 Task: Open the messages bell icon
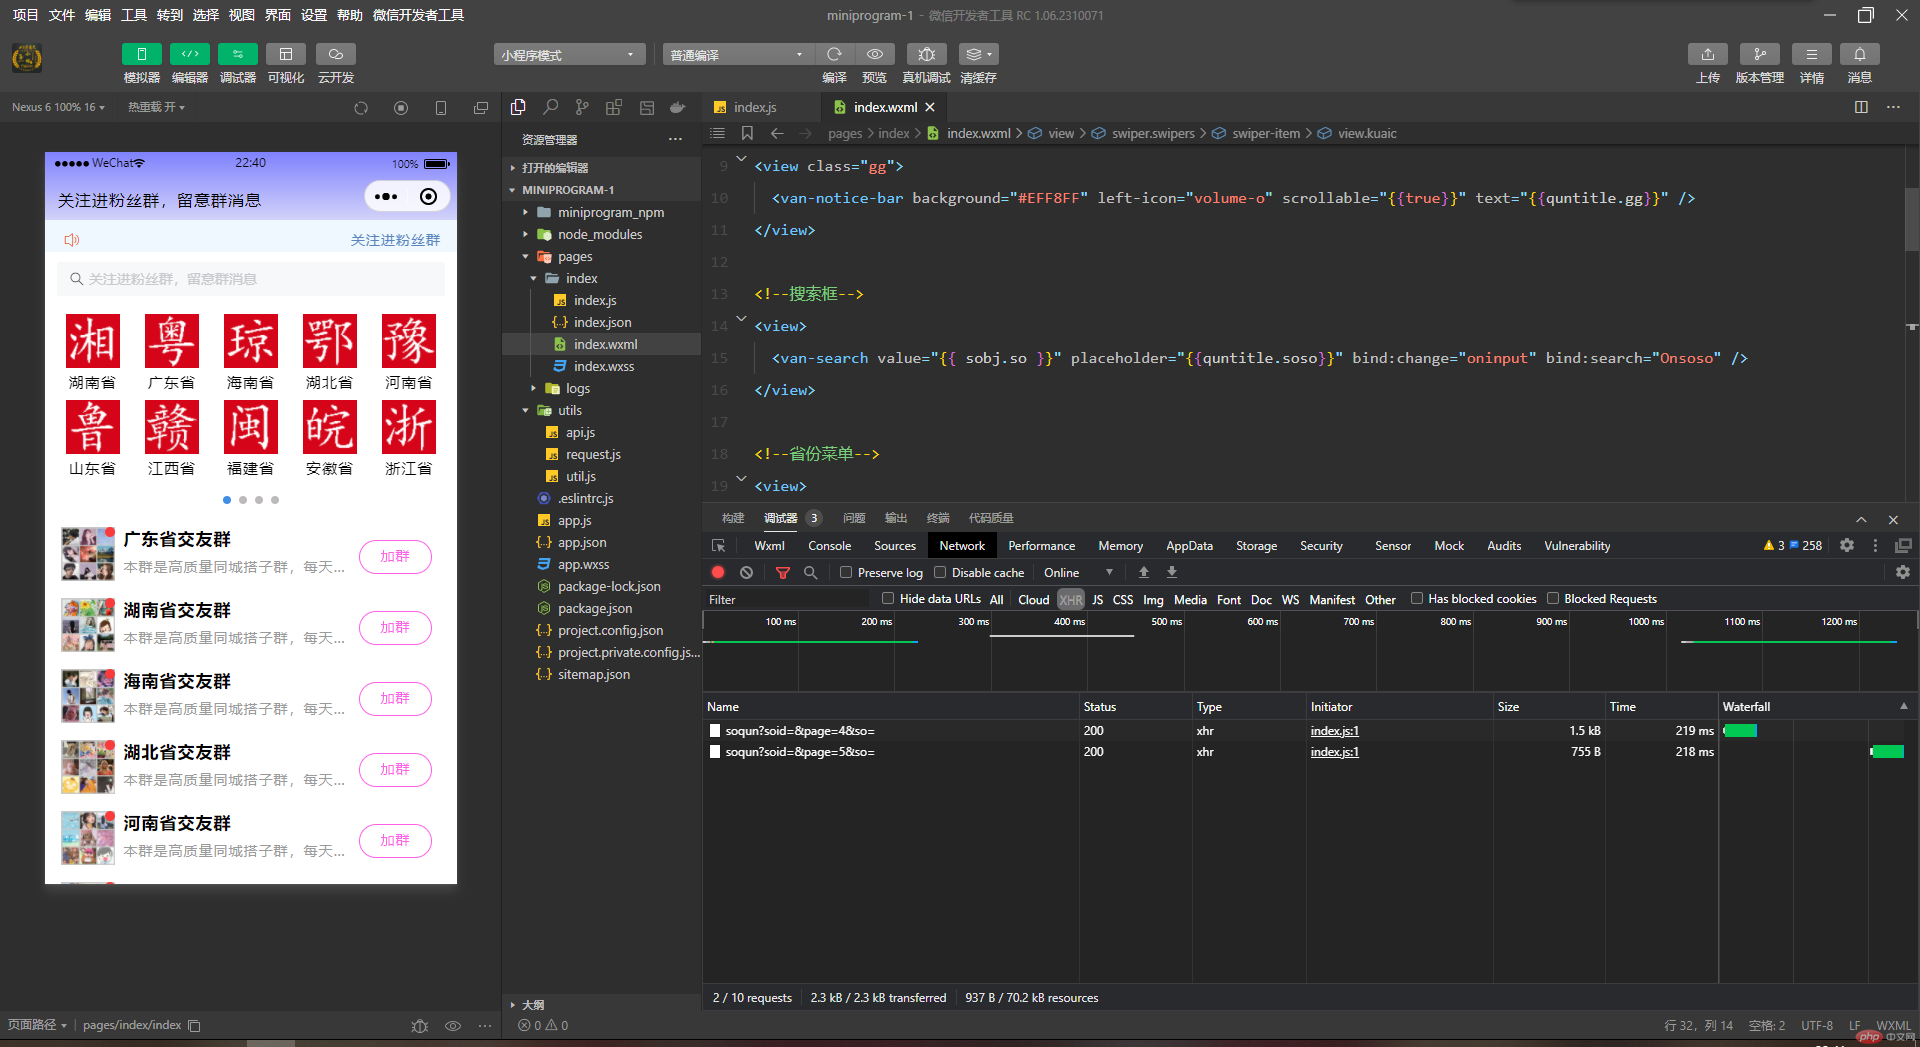point(1859,54)
